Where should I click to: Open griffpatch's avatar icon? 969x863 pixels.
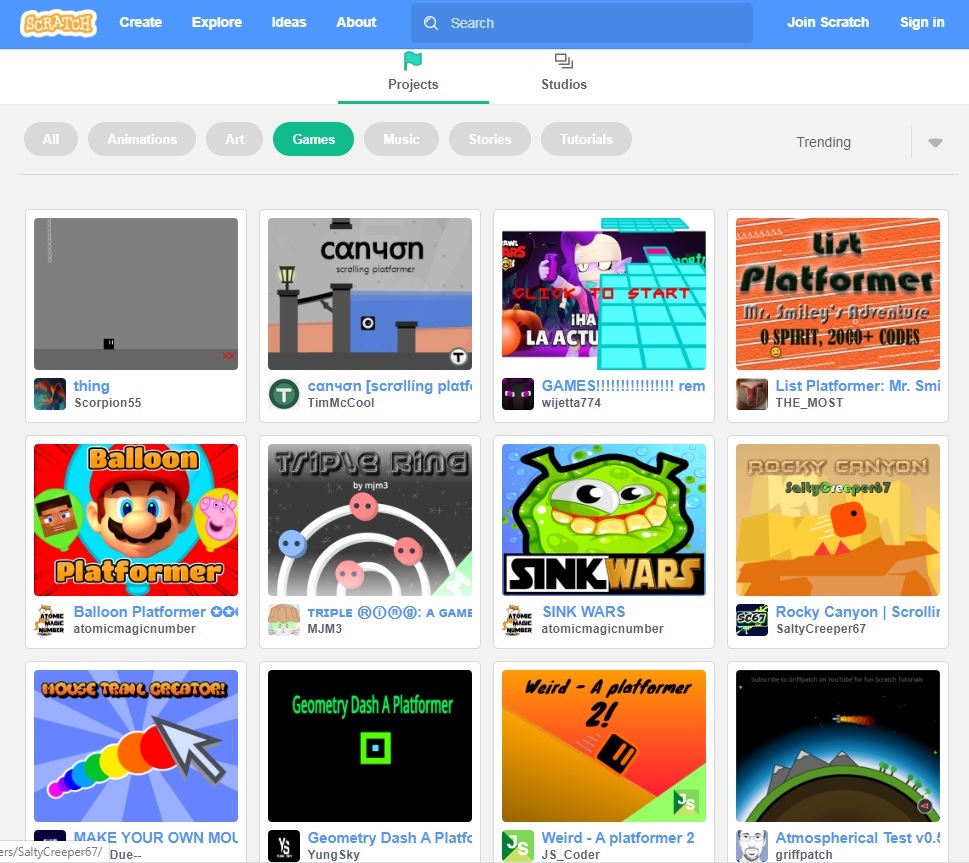[752, 846]
